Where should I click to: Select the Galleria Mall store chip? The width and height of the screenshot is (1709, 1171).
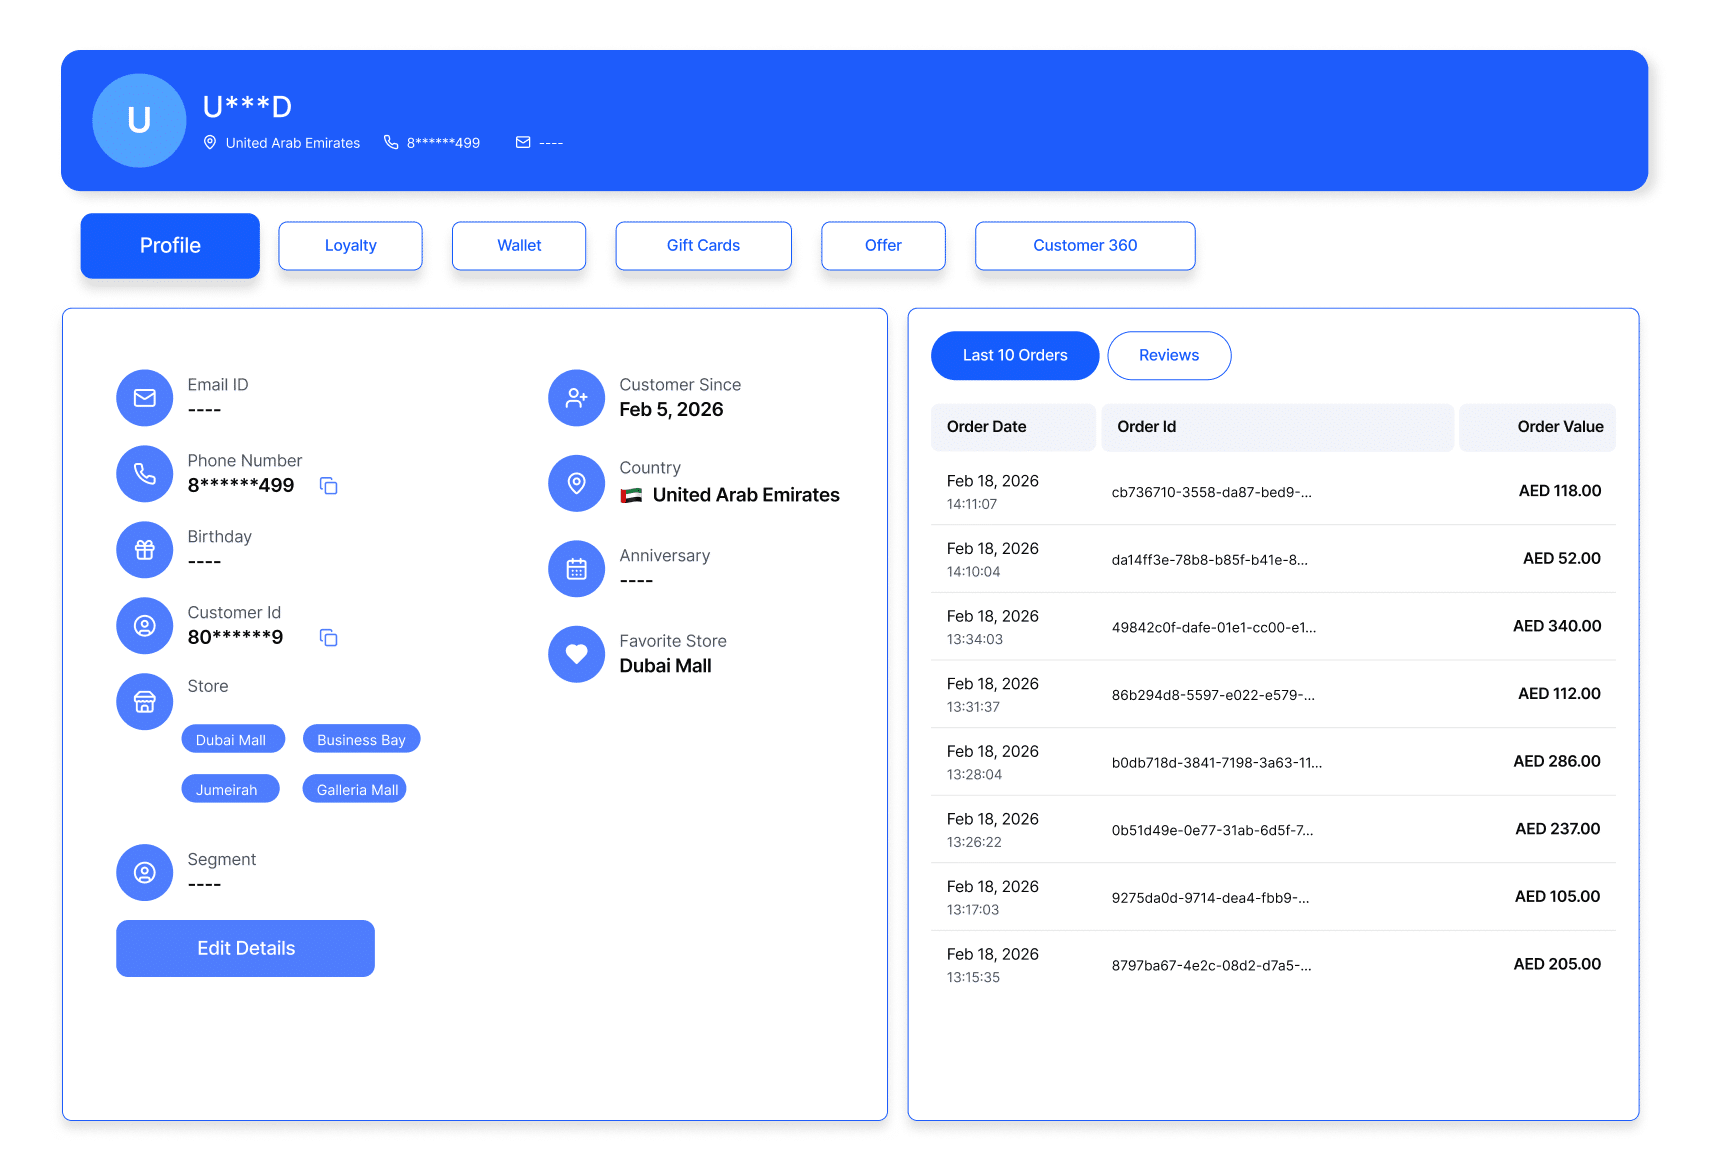[x=354, y=789]
